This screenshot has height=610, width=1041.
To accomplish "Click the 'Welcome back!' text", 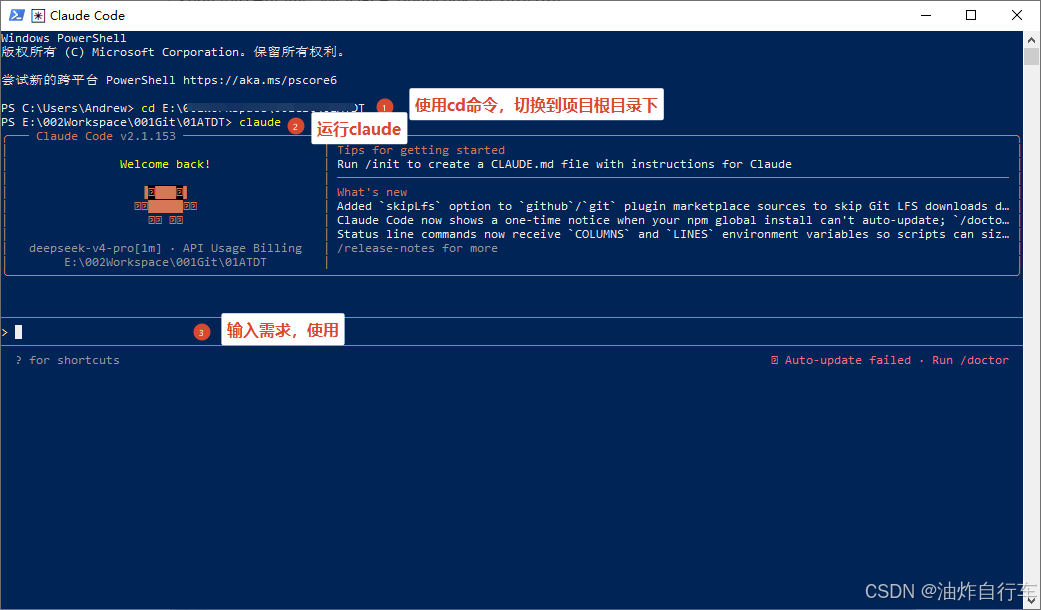I will (x=165, y=164).
